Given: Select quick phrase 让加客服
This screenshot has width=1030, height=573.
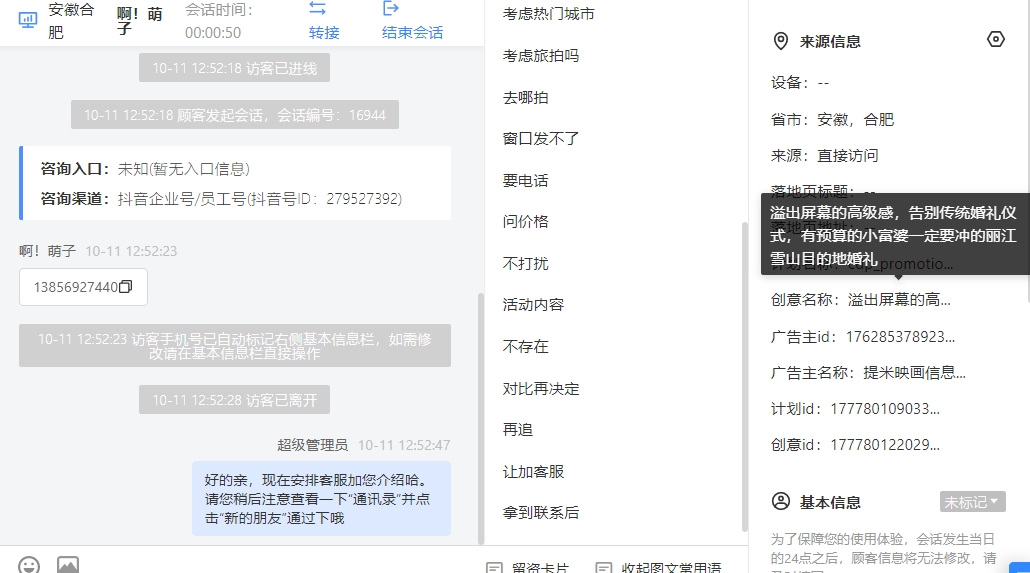Looking at the screenshot, I should click(x=533, y=471).
